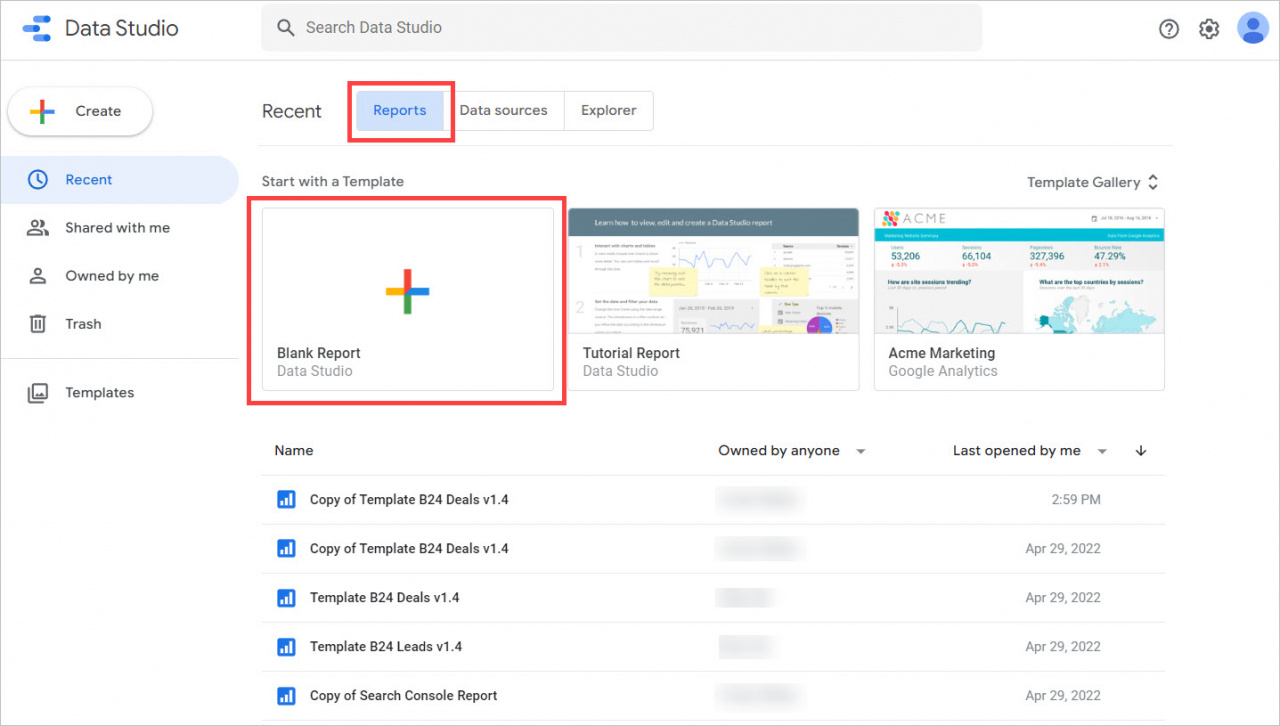Click the Shared with me people icon

pos(37,228)
